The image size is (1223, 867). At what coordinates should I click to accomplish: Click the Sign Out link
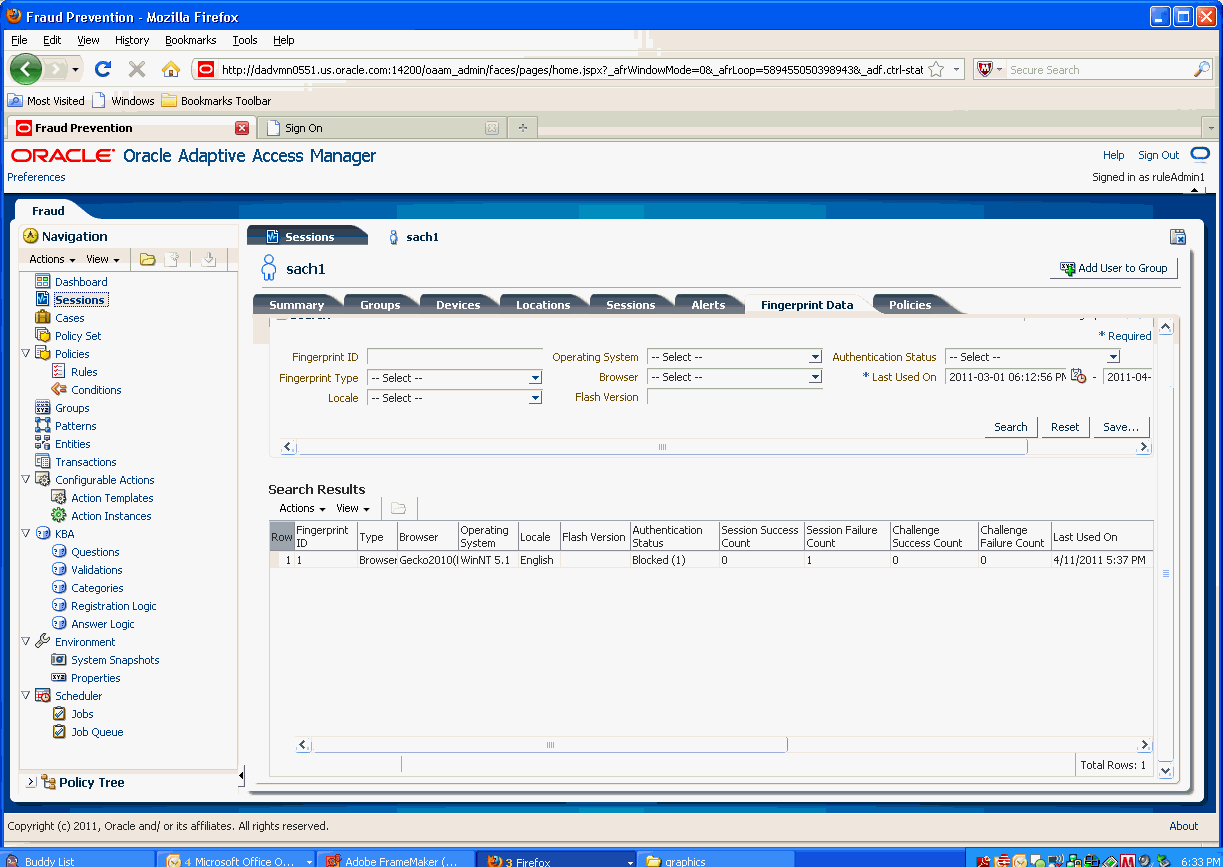pos(1157,155)
